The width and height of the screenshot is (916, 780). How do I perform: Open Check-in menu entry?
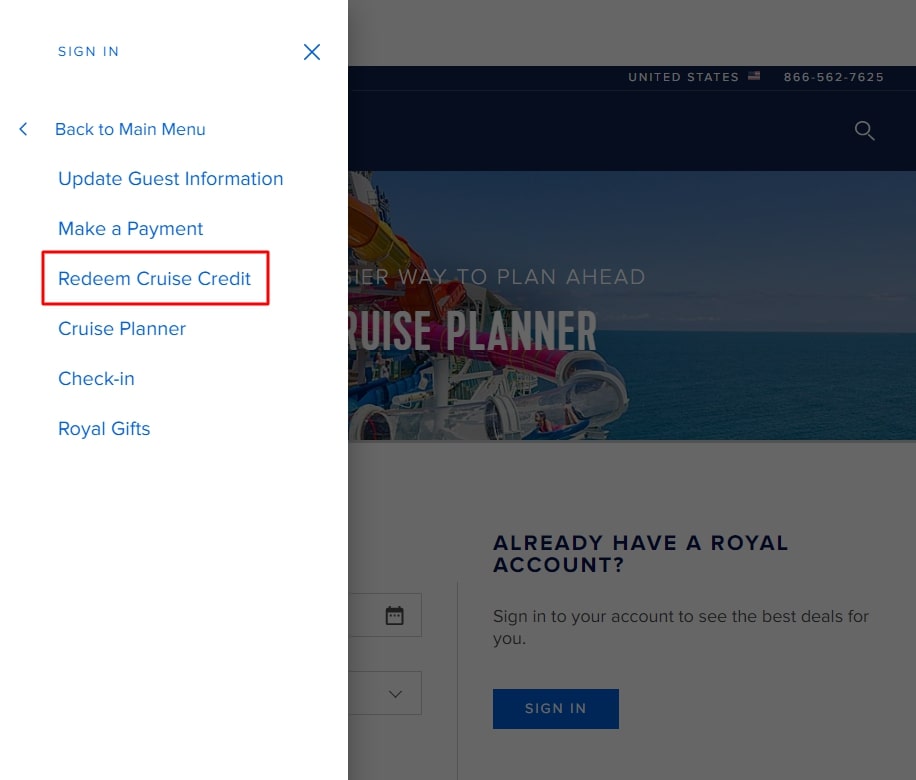(x=96, y=379)
